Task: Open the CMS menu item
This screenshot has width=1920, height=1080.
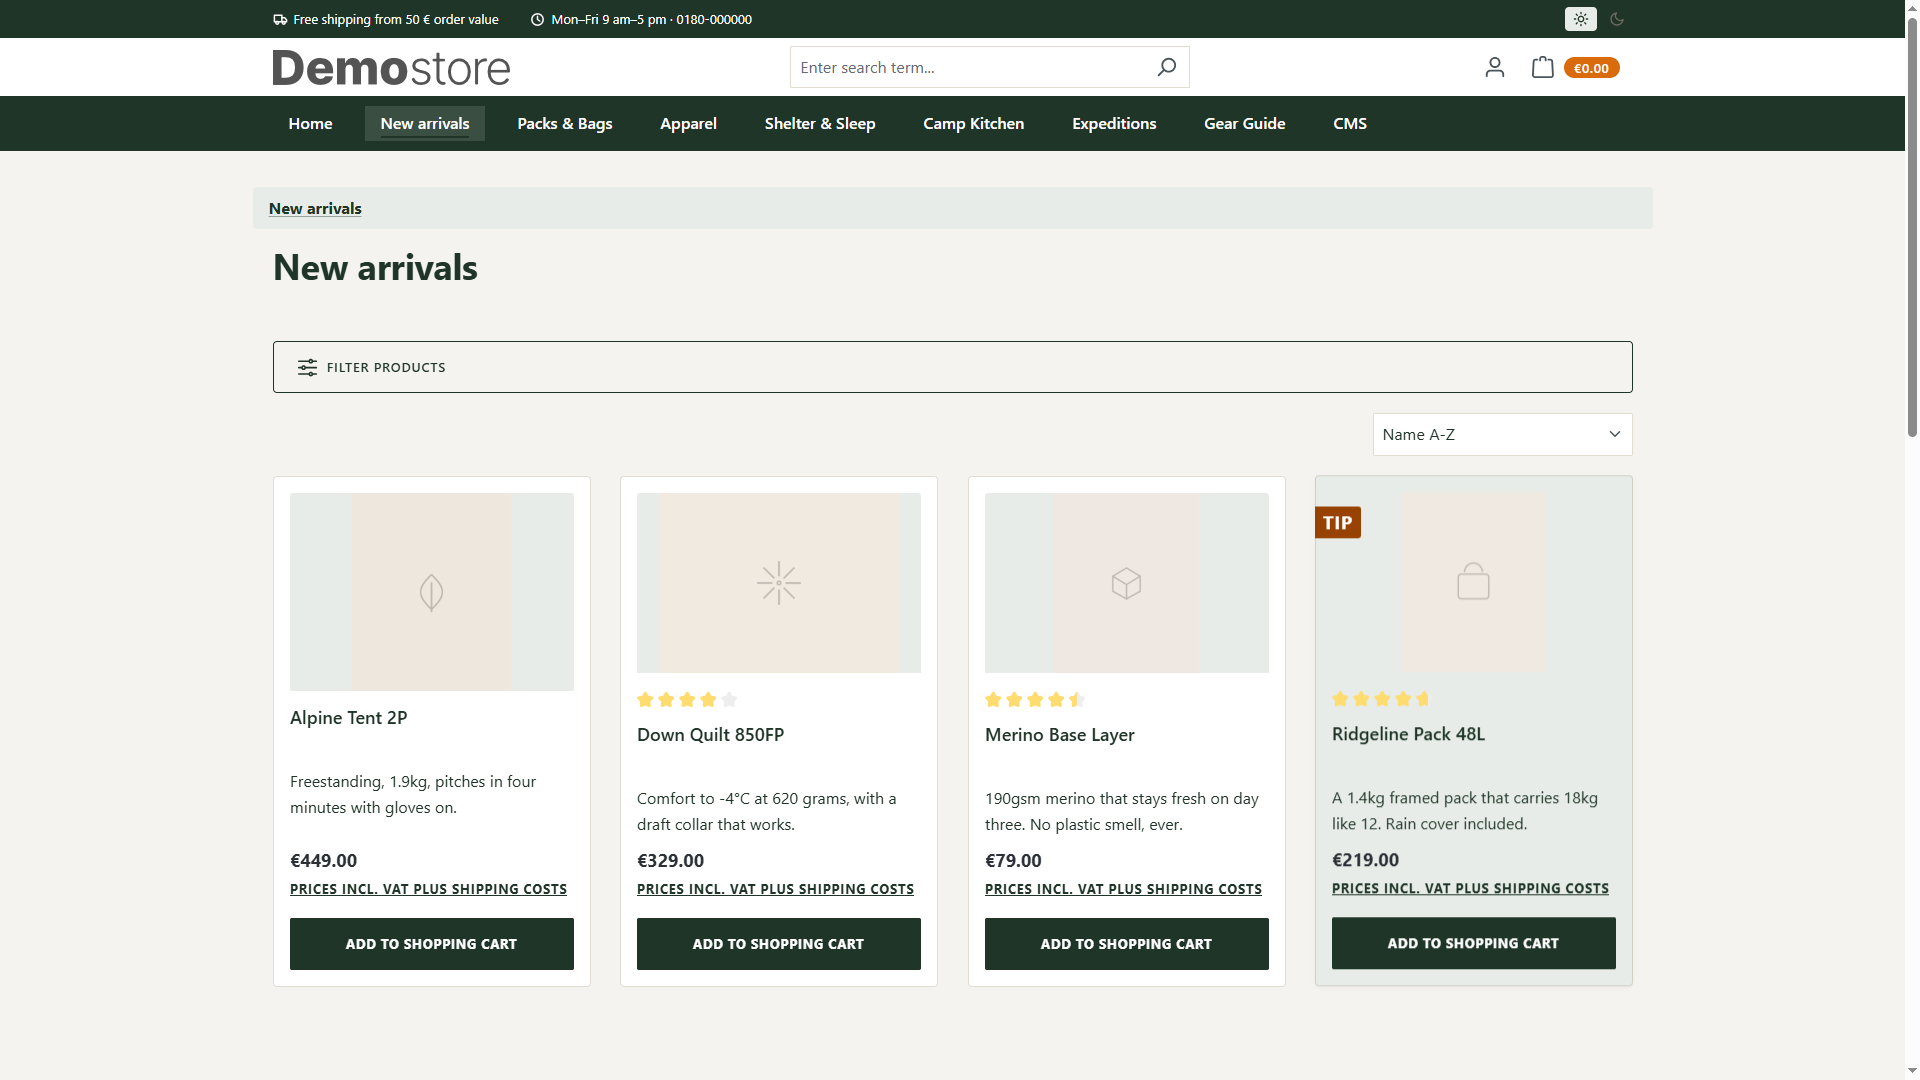Action: point(1349,123)
